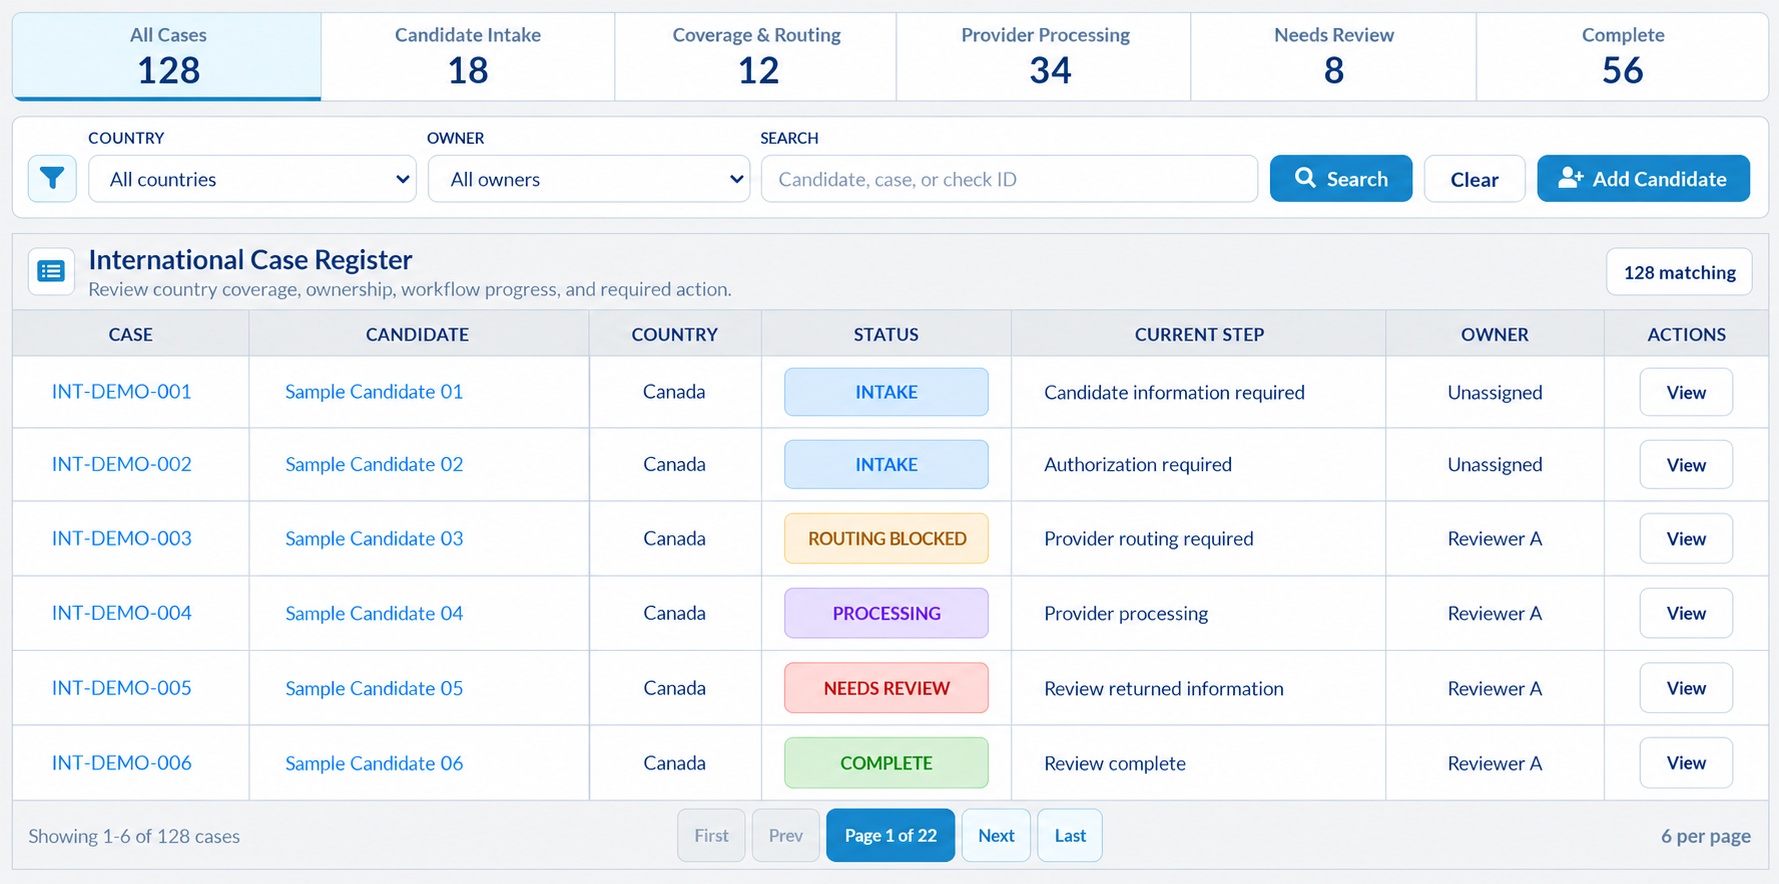Clear the search filters with the Clear button
This screenshot has width=1779, height=884.
(x=1474, y=179)
